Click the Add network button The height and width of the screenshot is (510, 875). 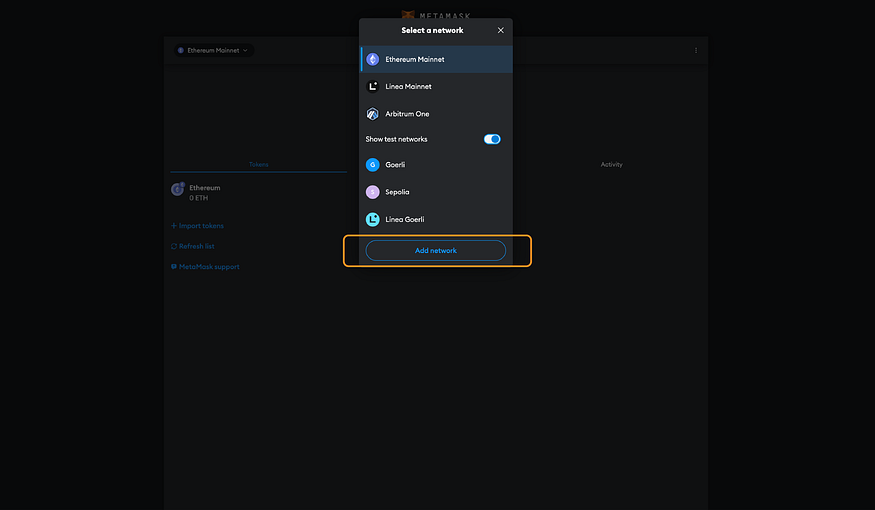(x=436, y=251)
